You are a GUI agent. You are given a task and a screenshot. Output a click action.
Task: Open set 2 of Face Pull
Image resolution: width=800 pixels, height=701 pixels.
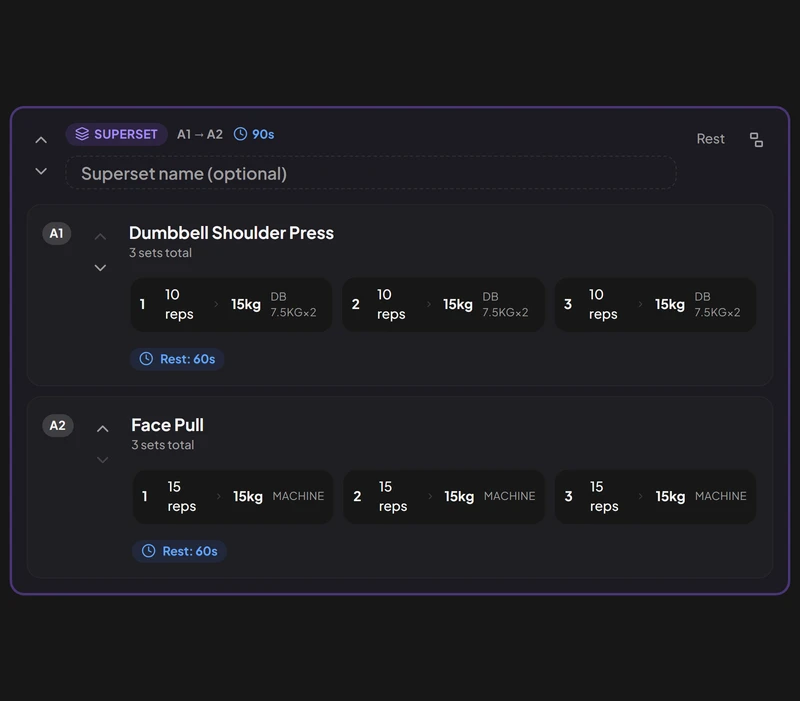444,497
